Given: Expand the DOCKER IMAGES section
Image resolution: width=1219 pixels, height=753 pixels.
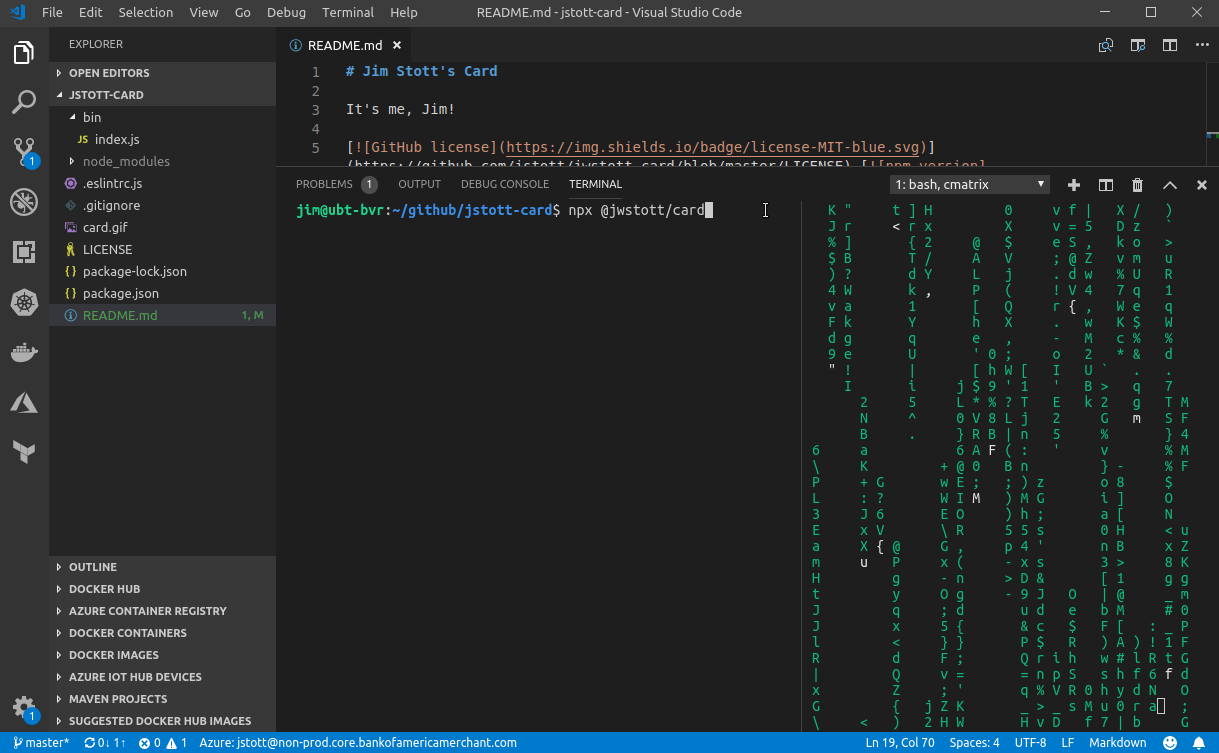Looking at the screenshot, I should (x=162, y=655).
